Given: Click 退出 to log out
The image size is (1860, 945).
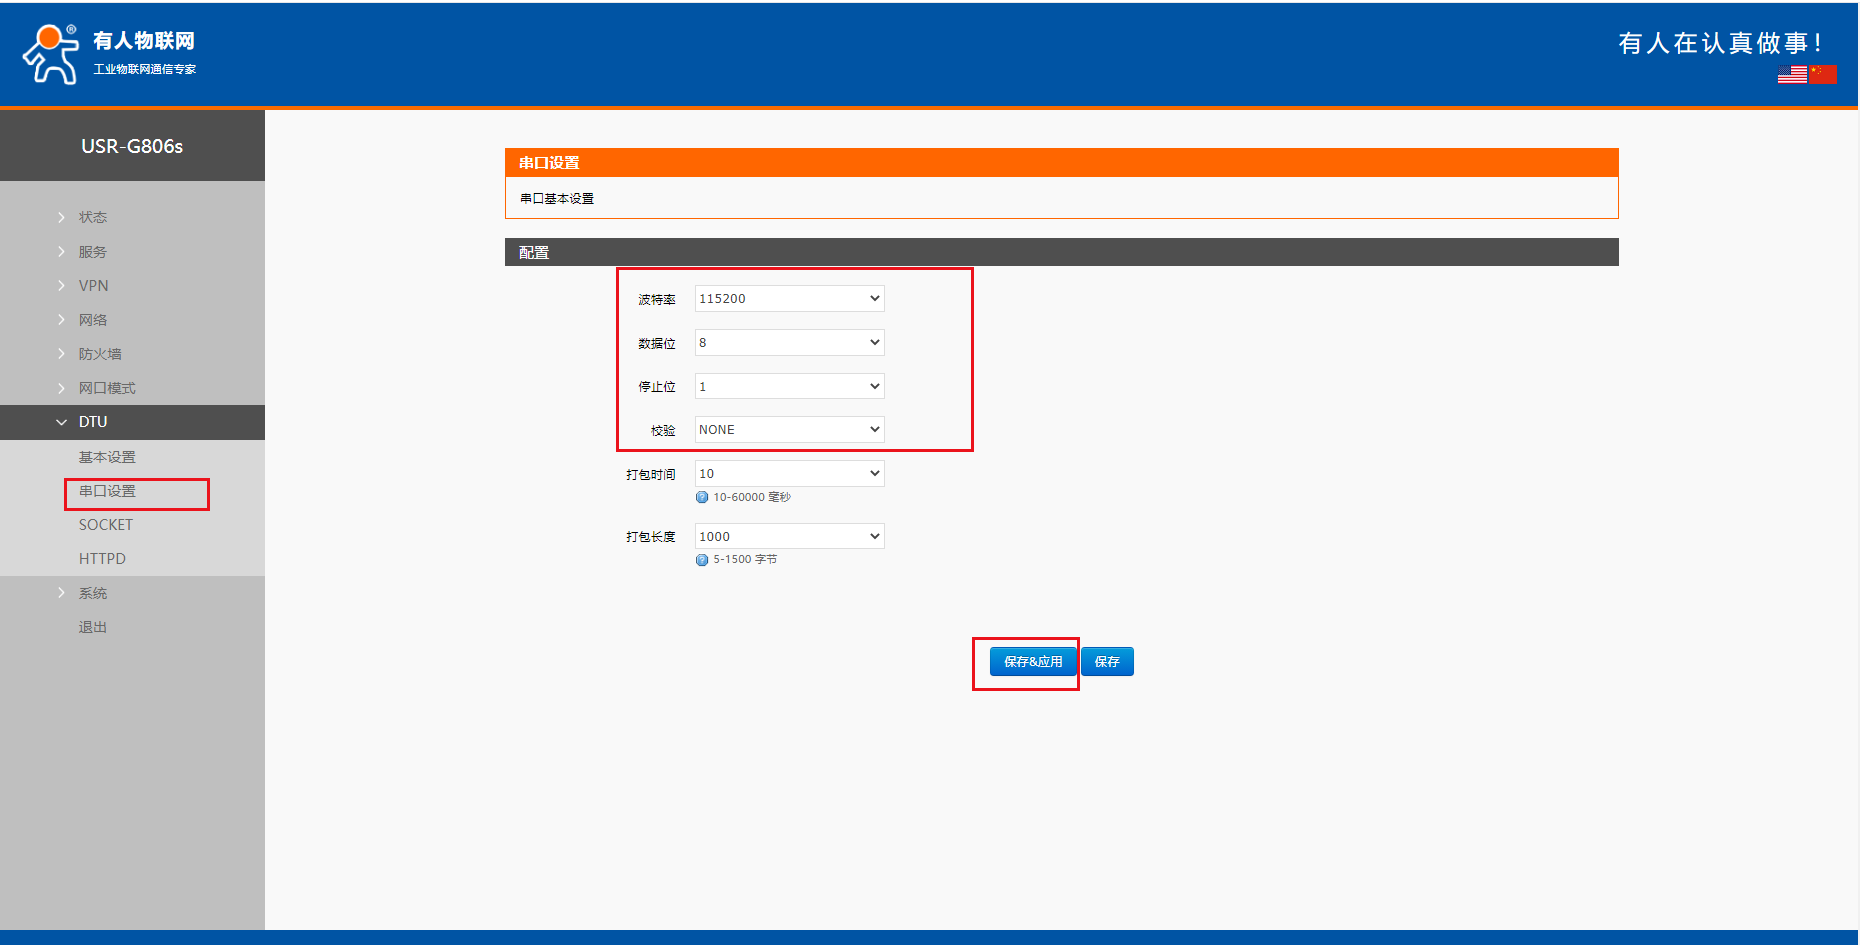Looking at the screenshot, I should click(x=92, y=627).
